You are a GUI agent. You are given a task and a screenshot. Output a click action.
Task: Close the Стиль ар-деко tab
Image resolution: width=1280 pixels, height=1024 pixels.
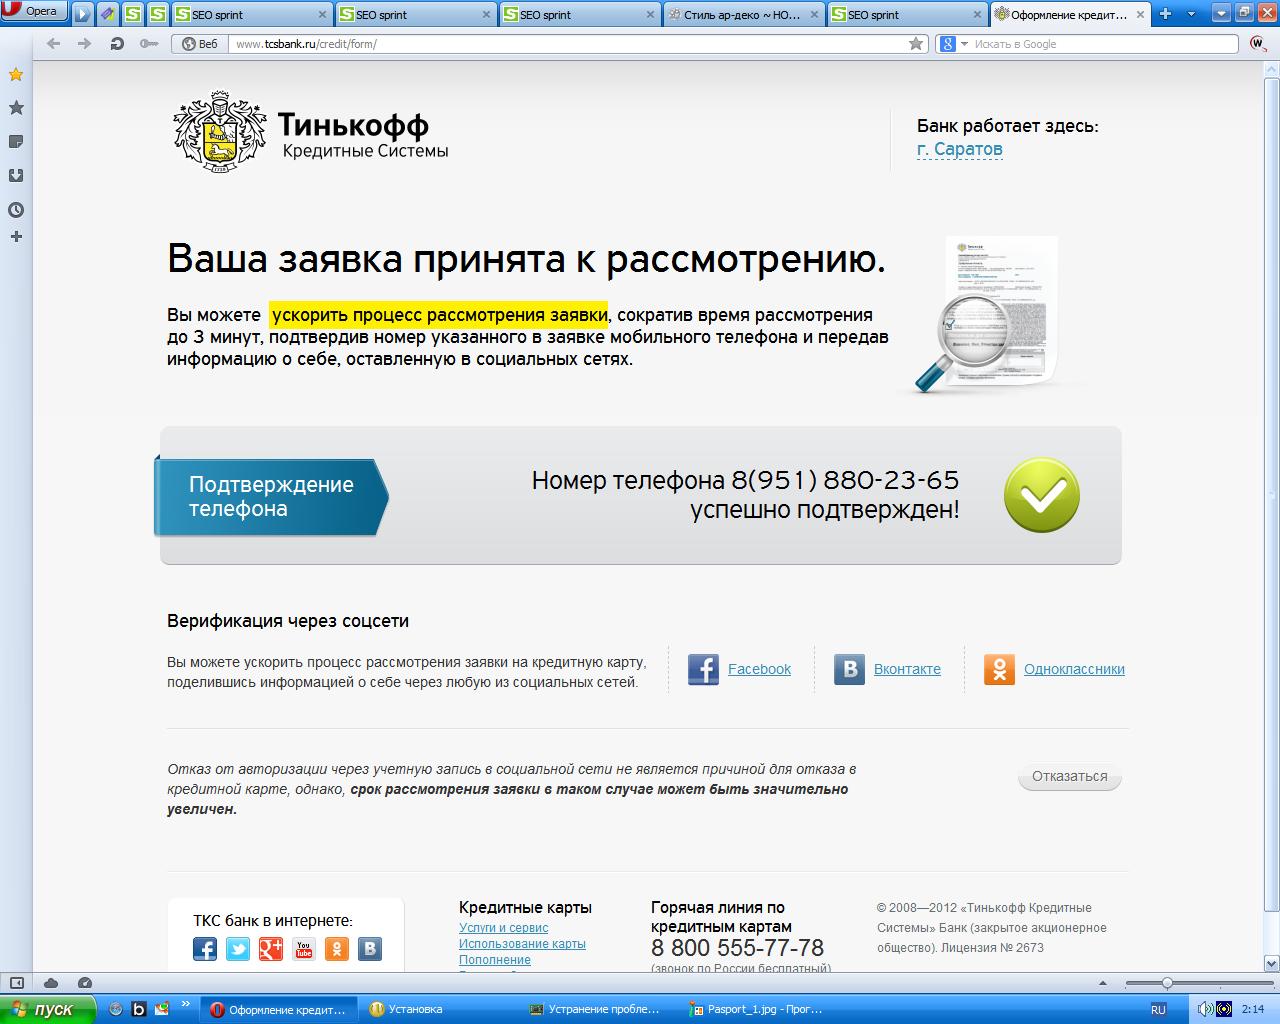click(x=813, y=15)
